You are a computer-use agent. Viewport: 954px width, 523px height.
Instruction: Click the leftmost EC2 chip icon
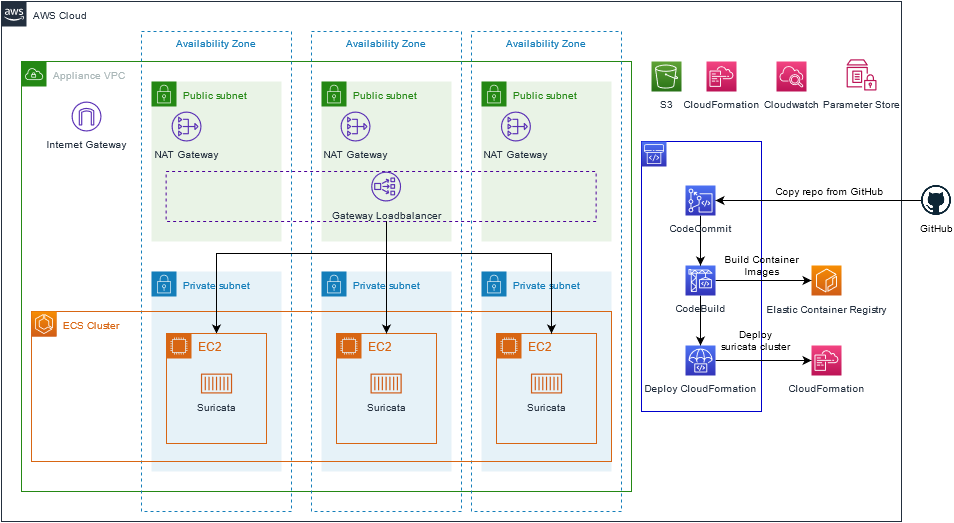coord(179,346)
